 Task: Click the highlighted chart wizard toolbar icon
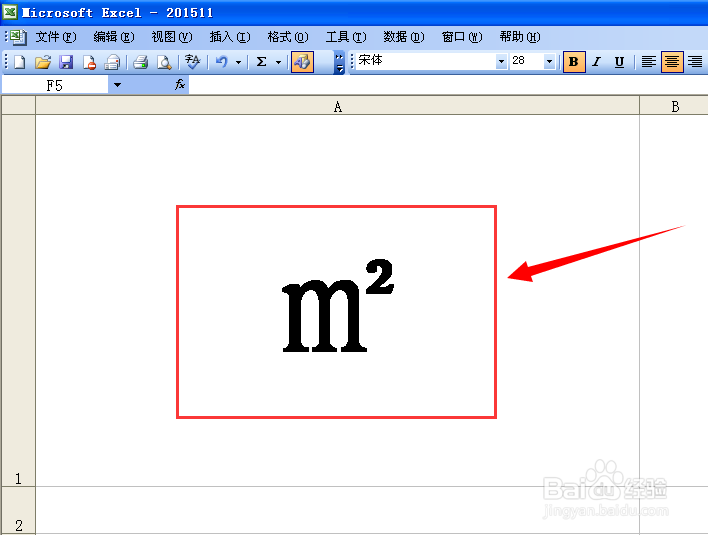302,62
